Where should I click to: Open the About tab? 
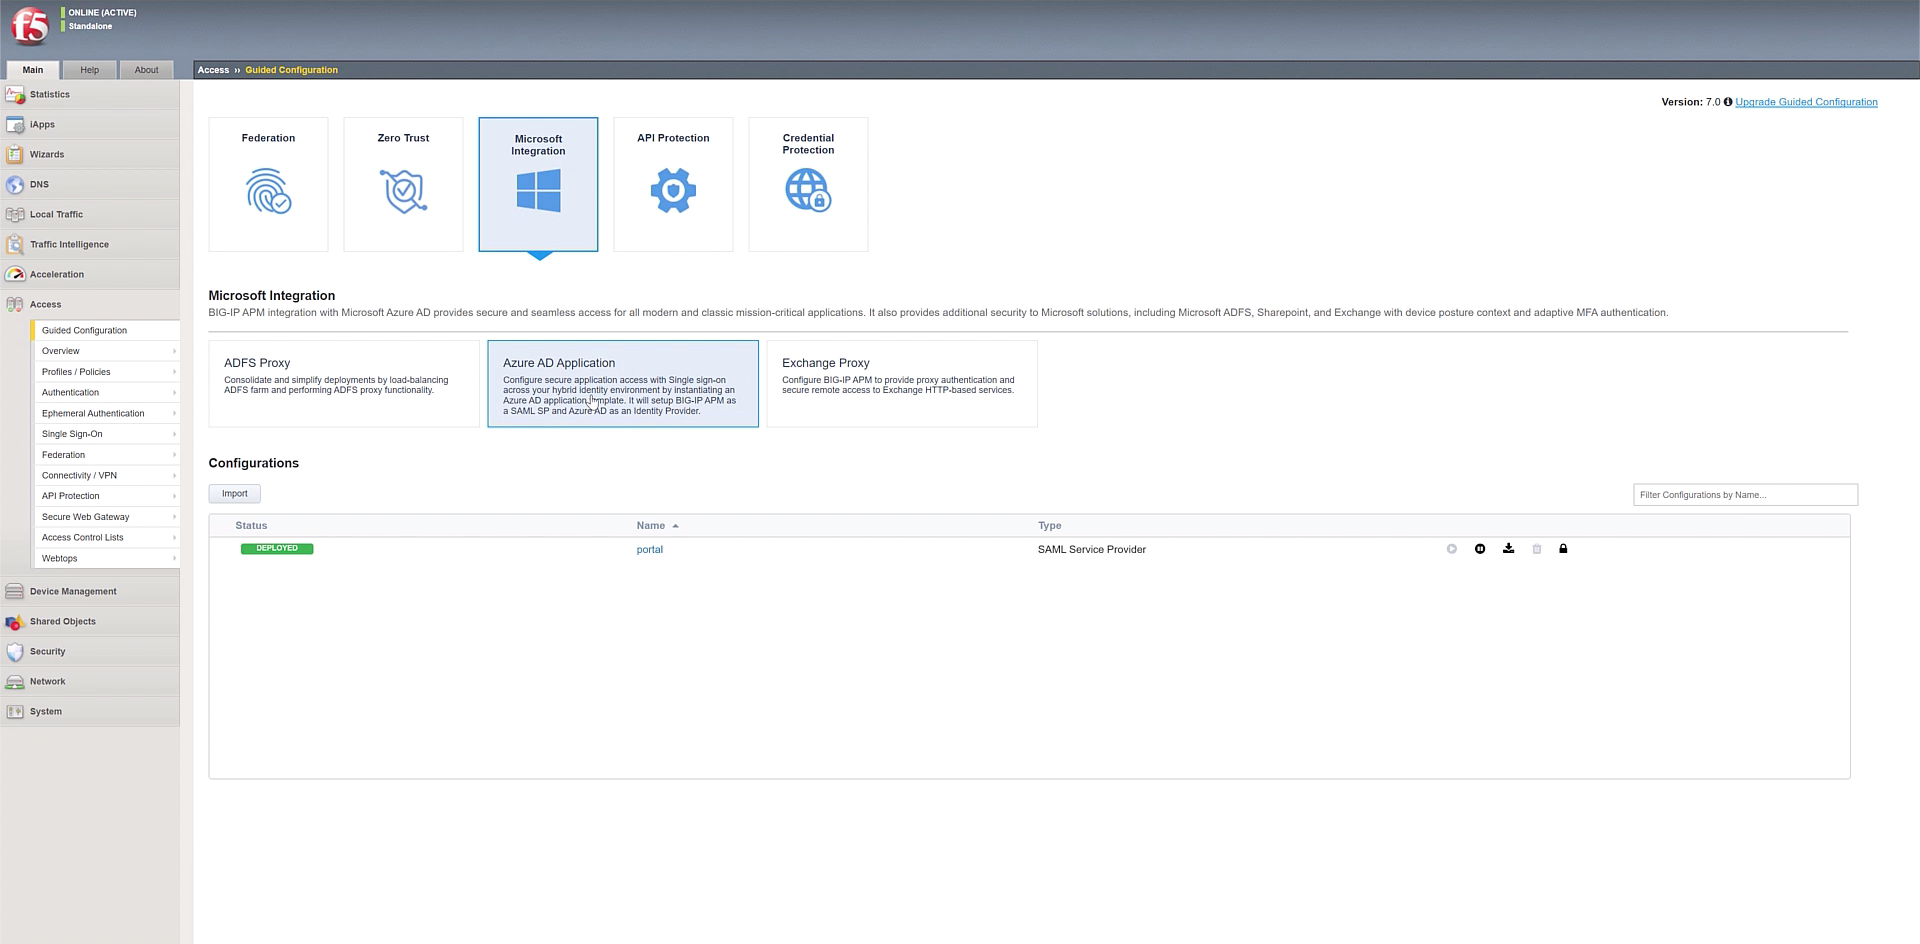coord(146,70)
